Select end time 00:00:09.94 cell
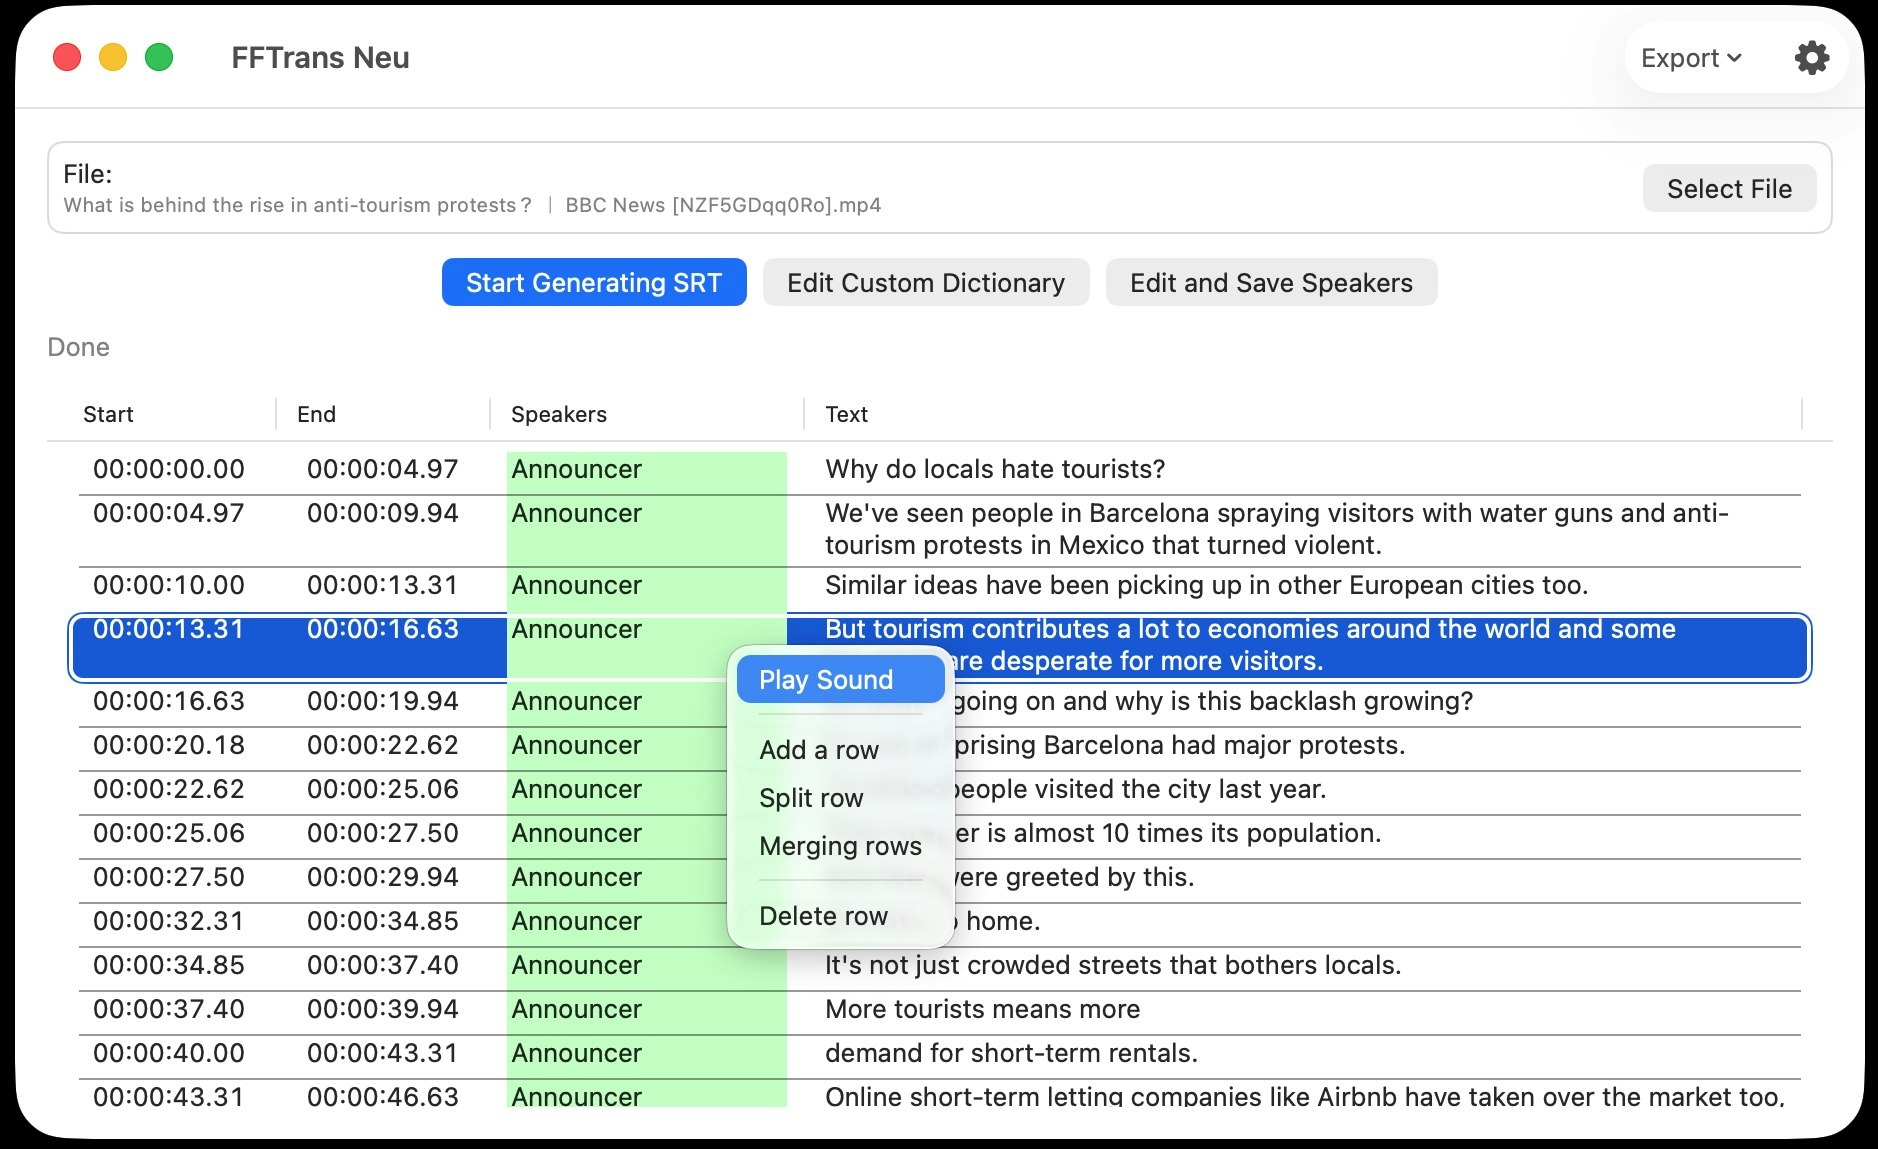1878x1149 pixels. (x=383, y=513)
